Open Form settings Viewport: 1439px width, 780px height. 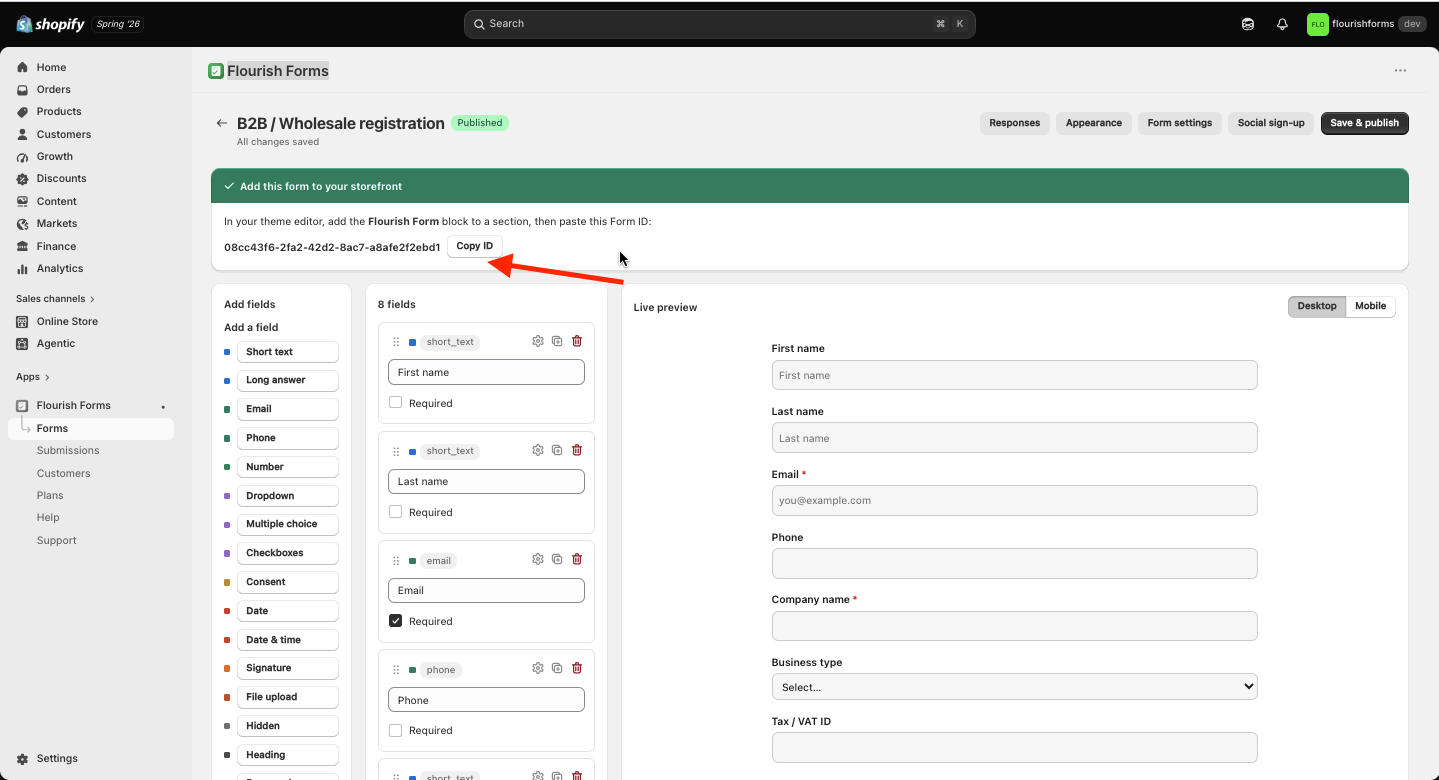pos(1179,123)
